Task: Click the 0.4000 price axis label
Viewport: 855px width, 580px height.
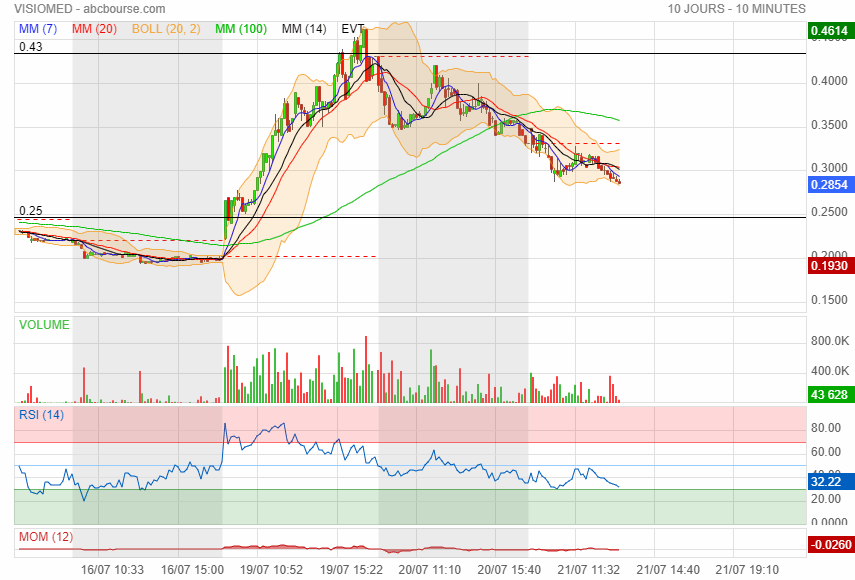Action: coord(829,81)
